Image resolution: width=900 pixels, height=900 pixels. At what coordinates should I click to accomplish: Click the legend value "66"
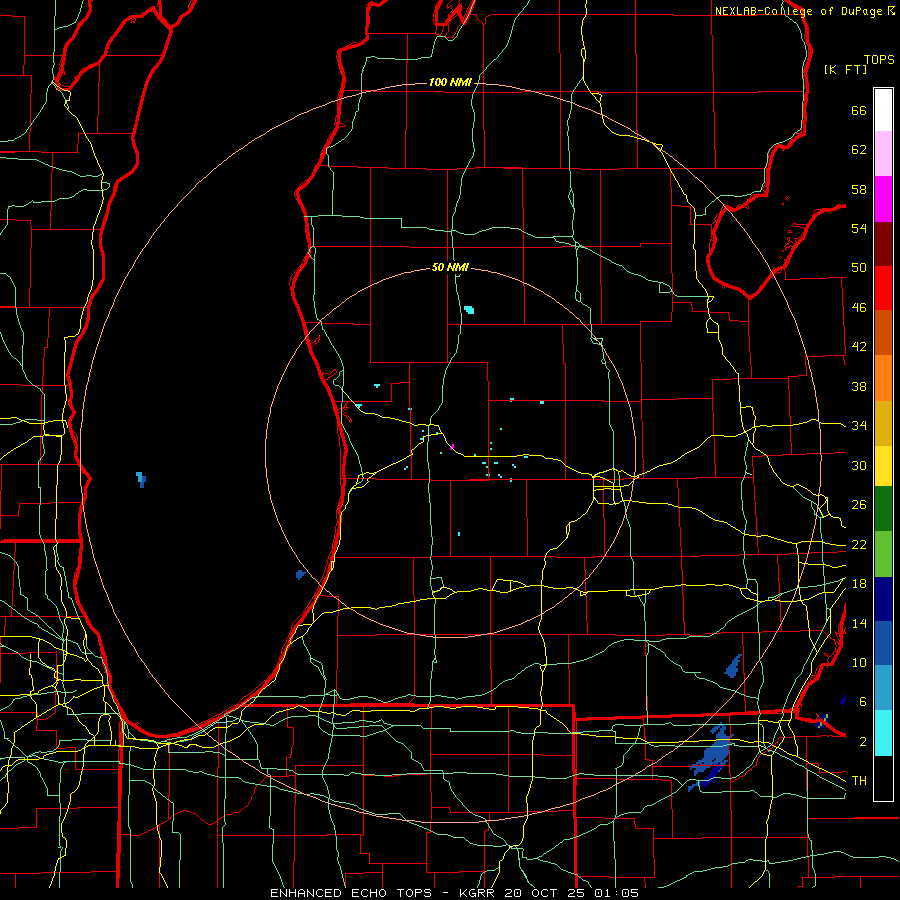point(859,111)
